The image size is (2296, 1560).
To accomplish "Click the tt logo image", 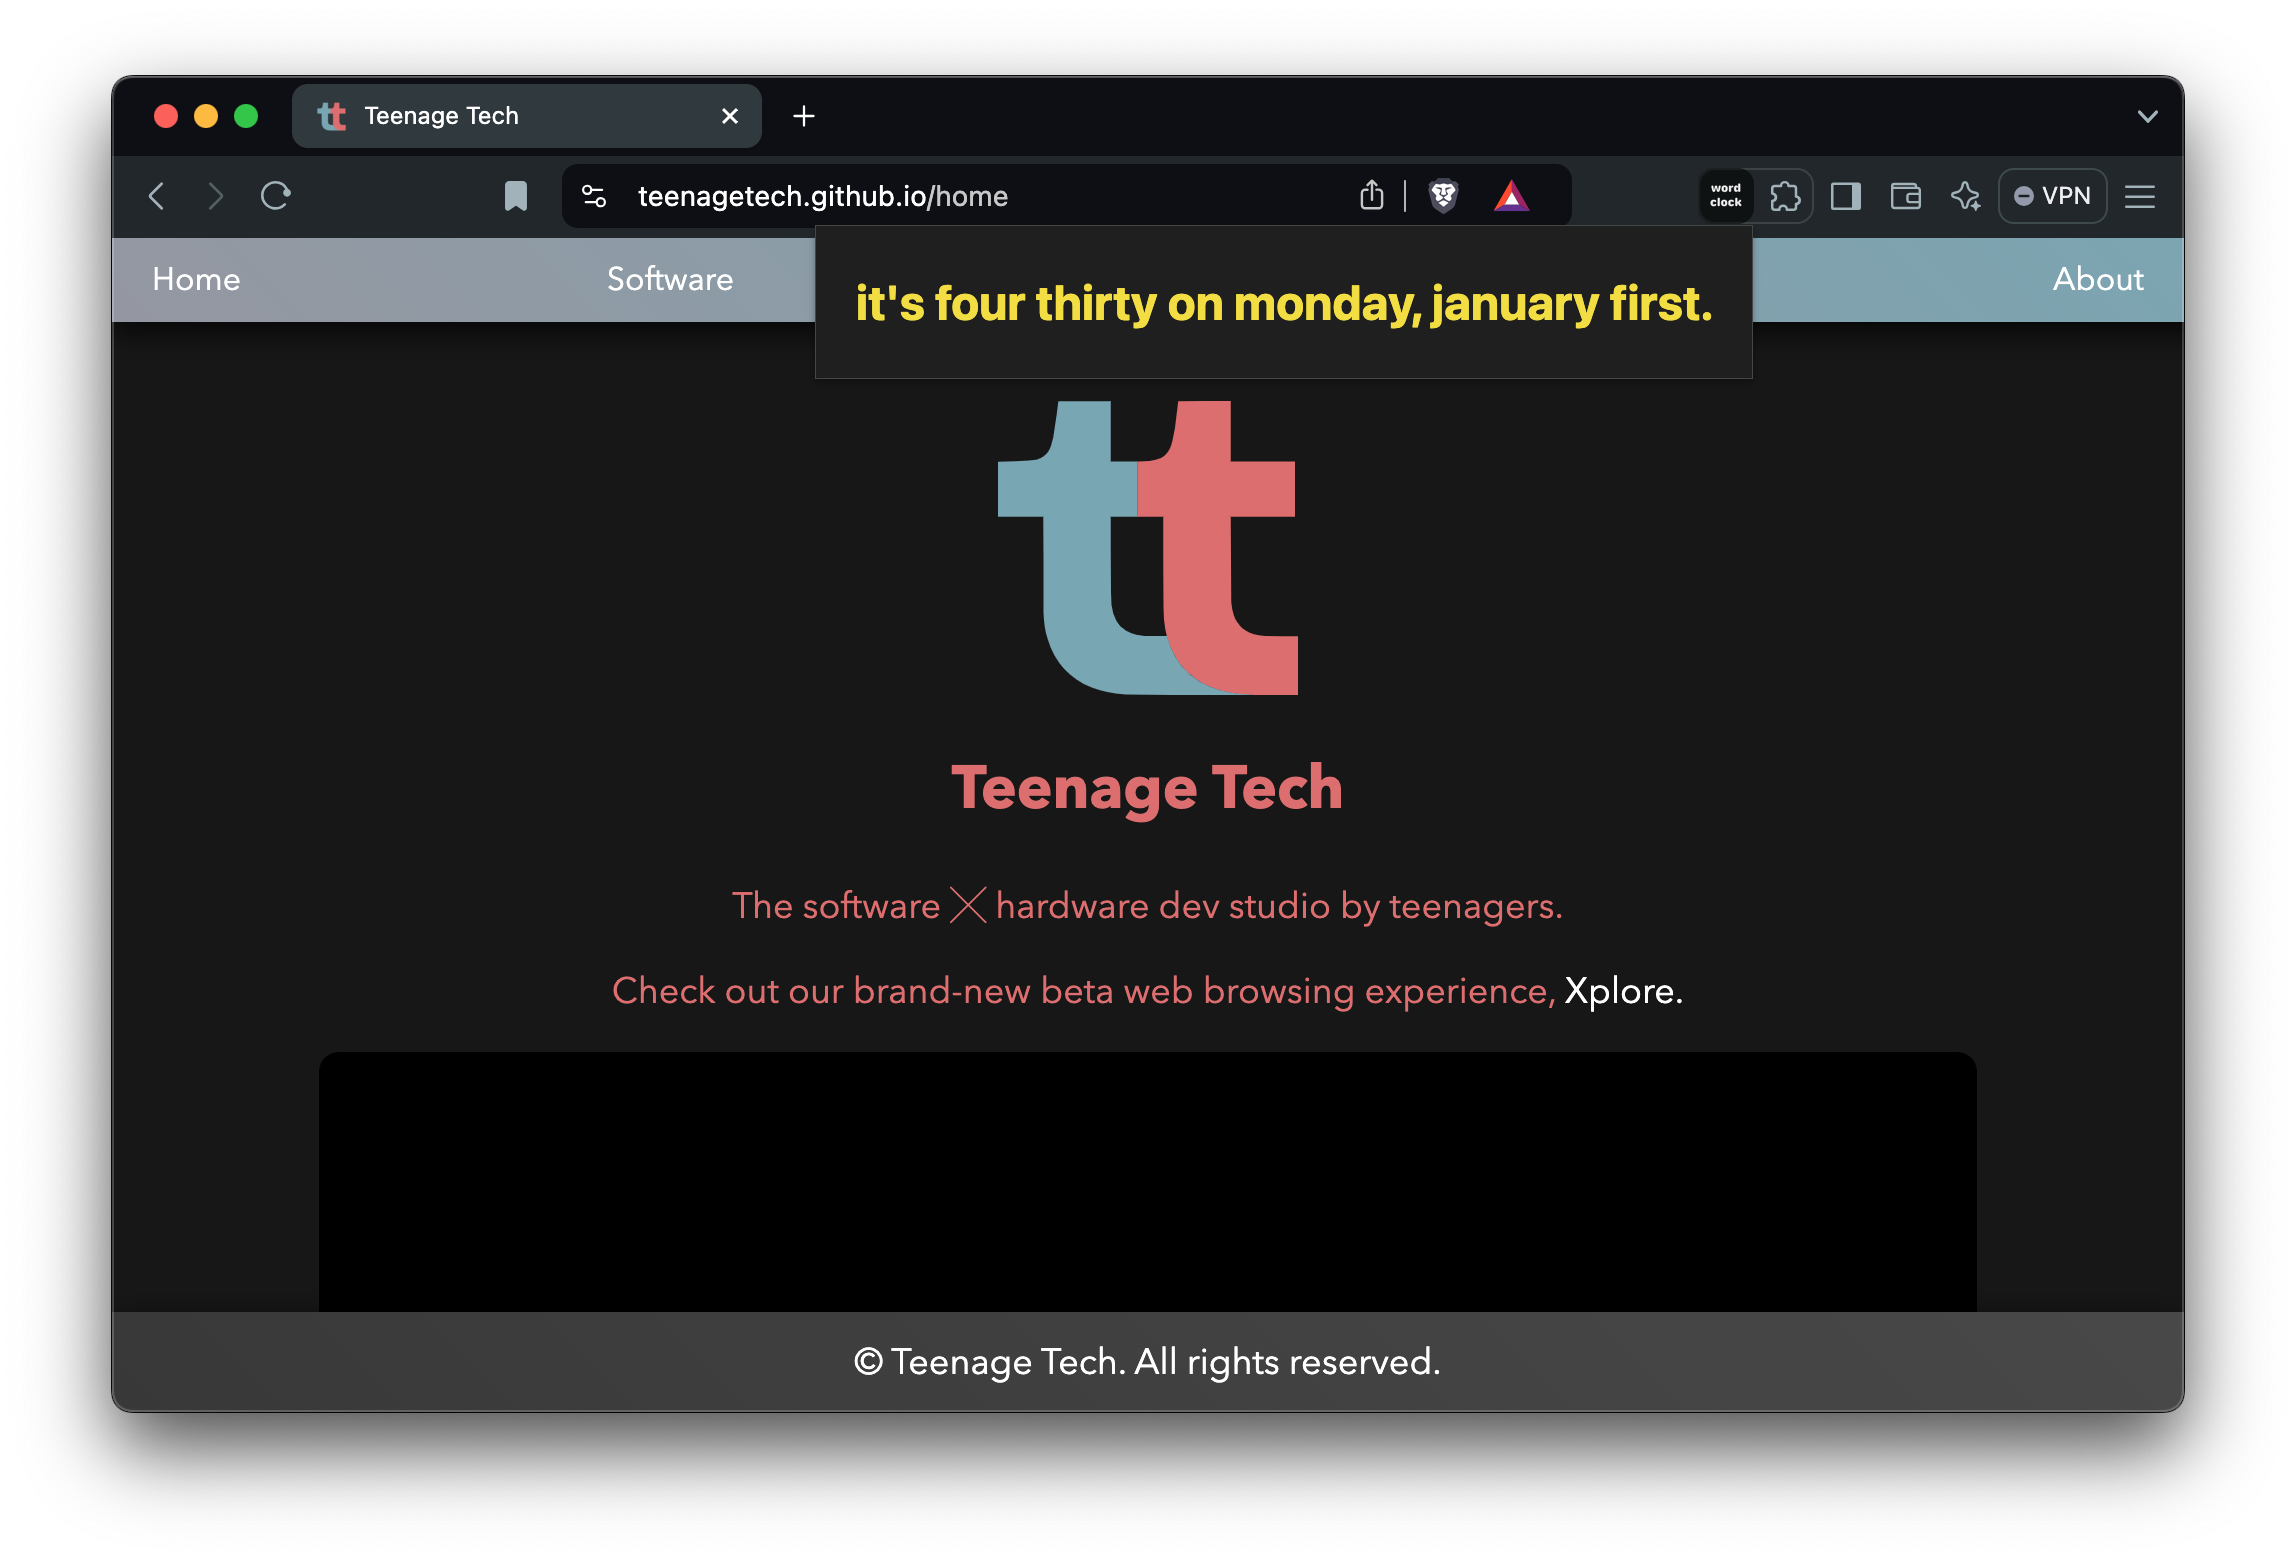I will [x=1148, y=548].
